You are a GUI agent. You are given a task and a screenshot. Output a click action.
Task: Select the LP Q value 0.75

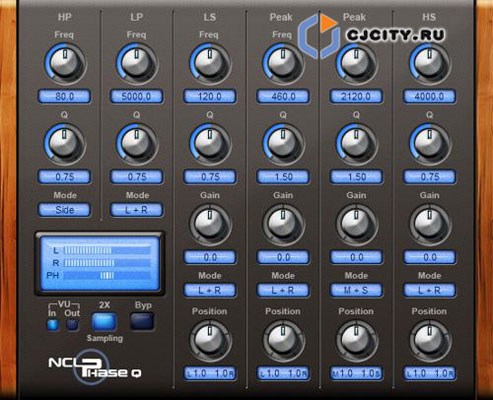[x=137, y=177]
